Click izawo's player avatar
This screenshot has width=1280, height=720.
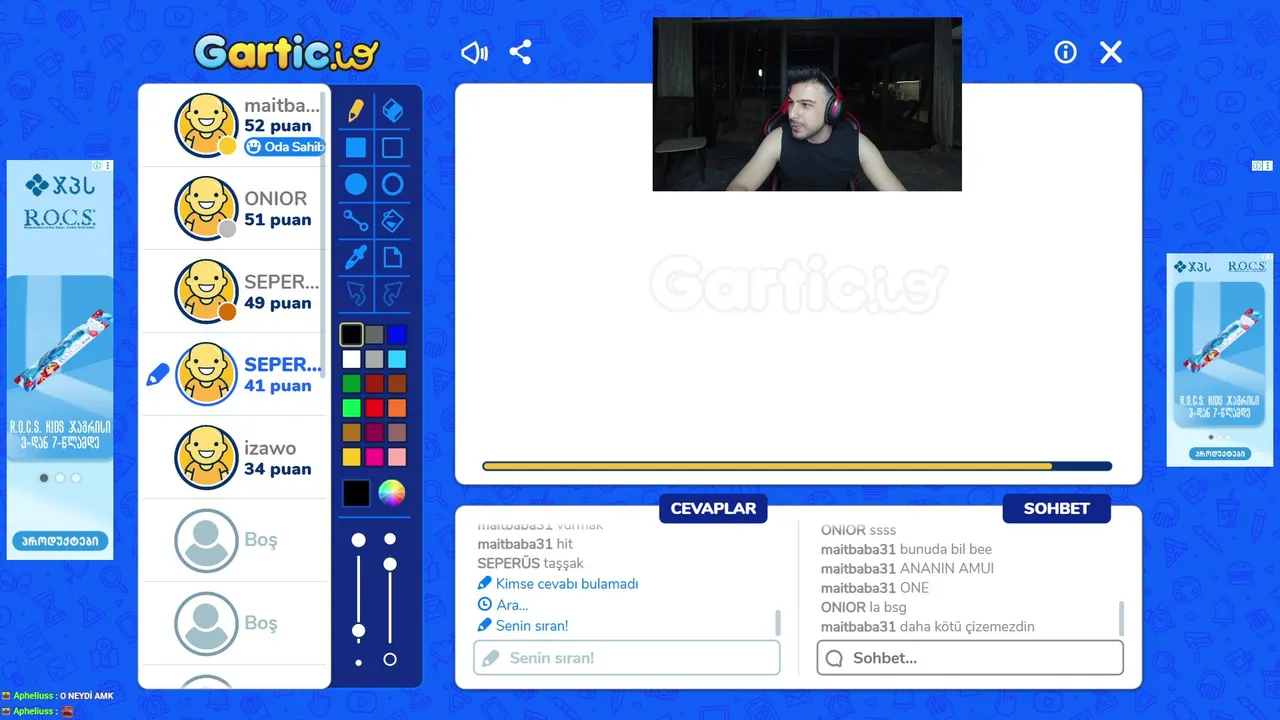click(206, 458)
